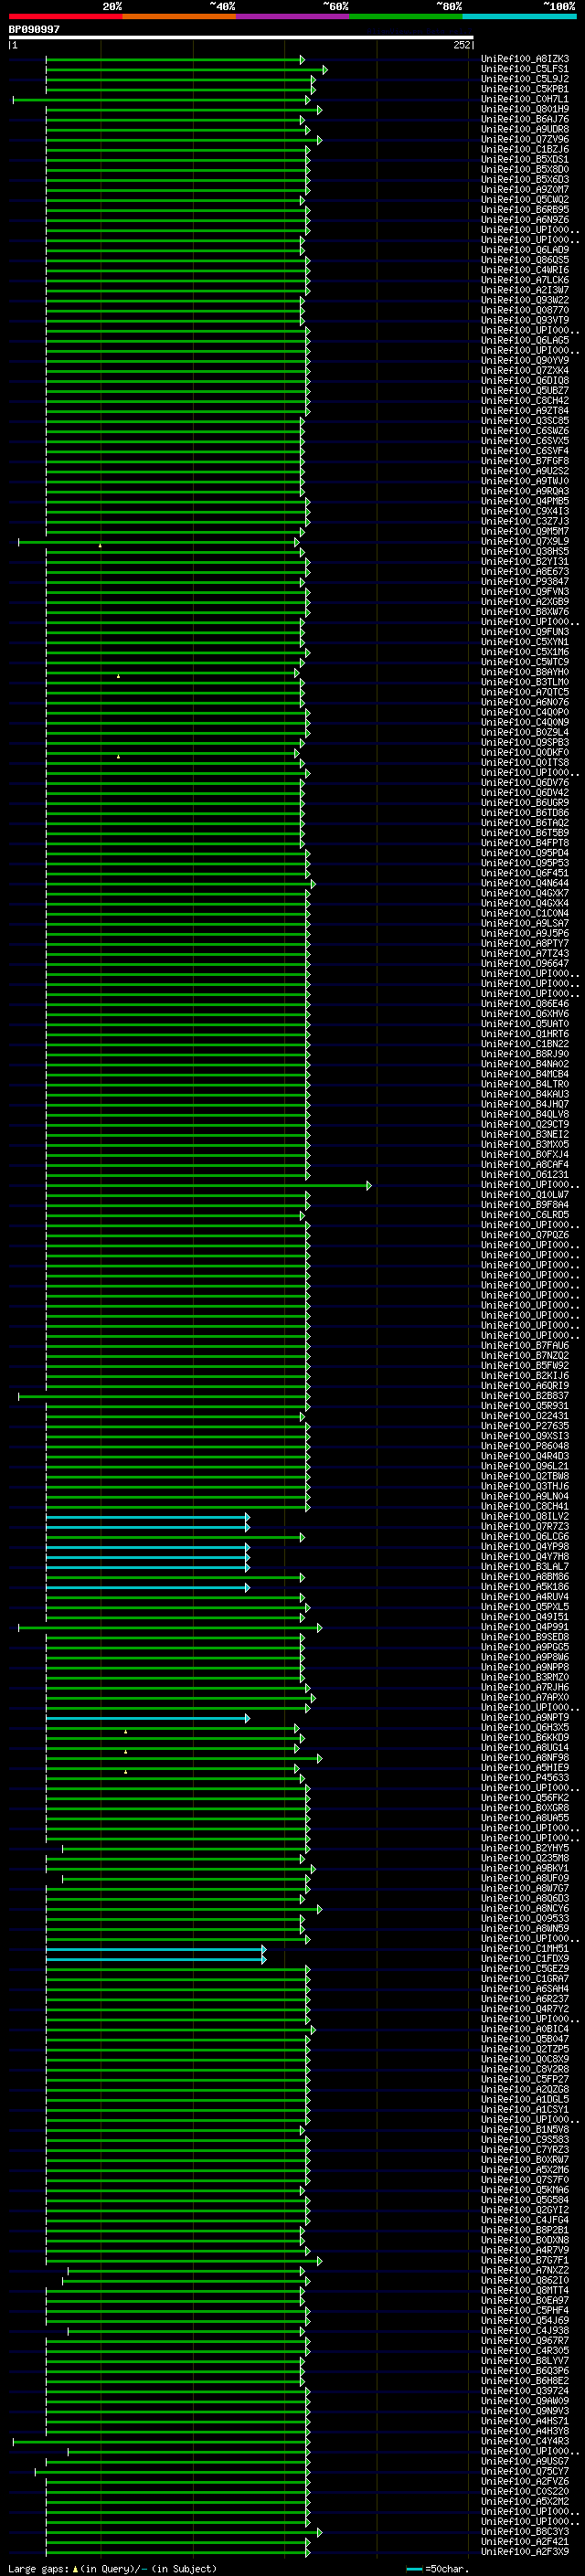This screenshot has width=585, height=2576.
Task: Click the orange ~40% identity legend segment
Action: tap(180, 17)
